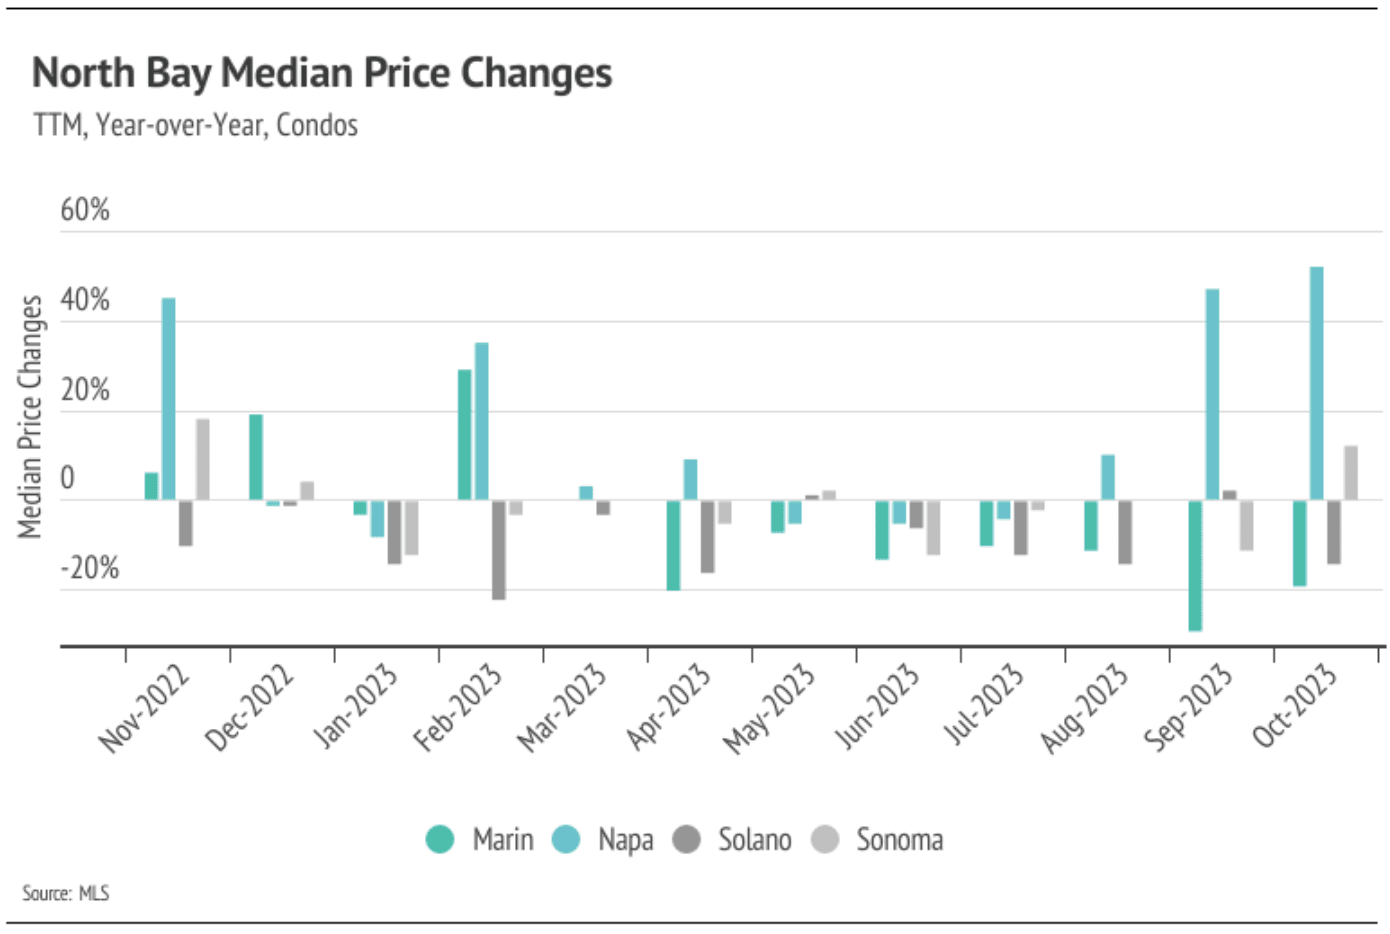Click the chart title North Bay Median Price Changes
Screen dimensions: 1390x934
pyautogui.click(x=322, y=73)
